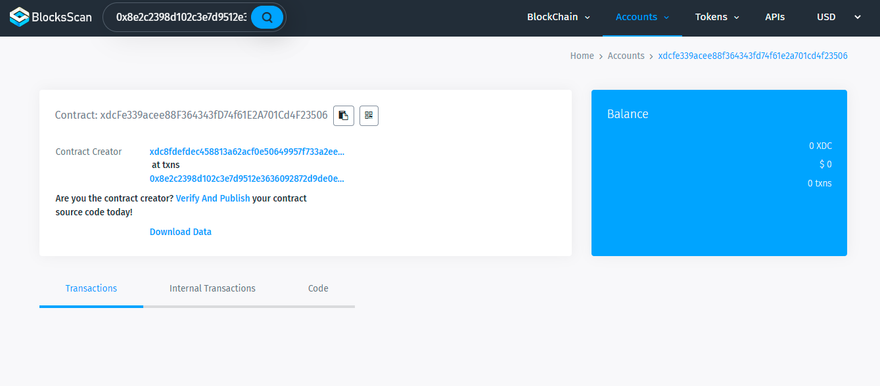The image size is (880, 386).
Task: Click the blue search magnifier button
Action: [267, 17]
